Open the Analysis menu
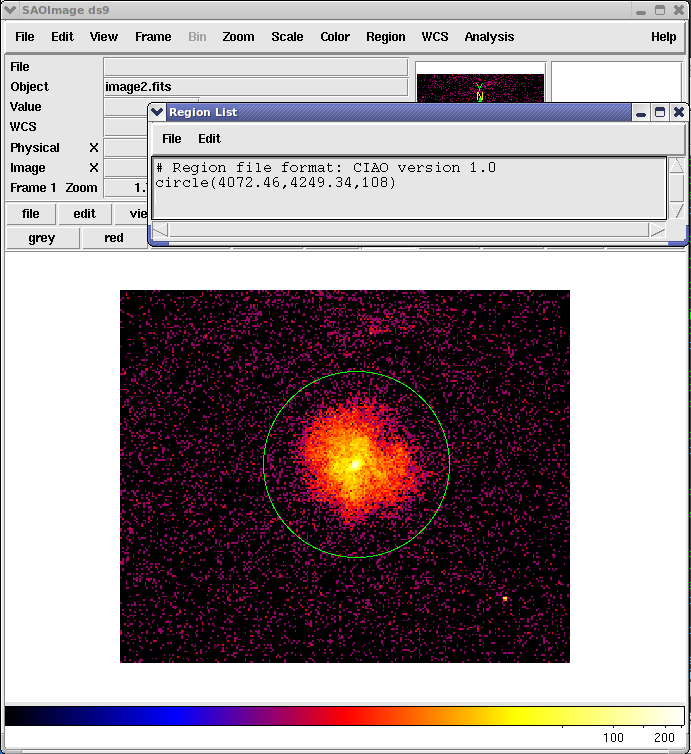Viewport: 691px width, 754px height. (x=489, y=37)
